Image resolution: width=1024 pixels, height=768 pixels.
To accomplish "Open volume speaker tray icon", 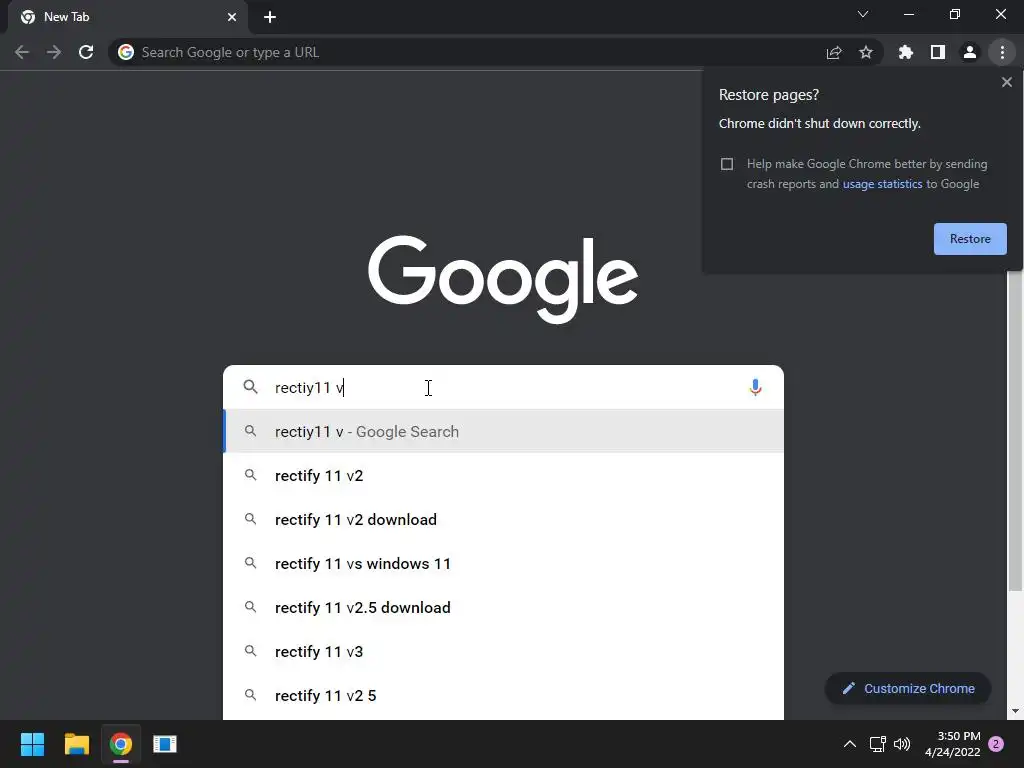I will point(902,744).
